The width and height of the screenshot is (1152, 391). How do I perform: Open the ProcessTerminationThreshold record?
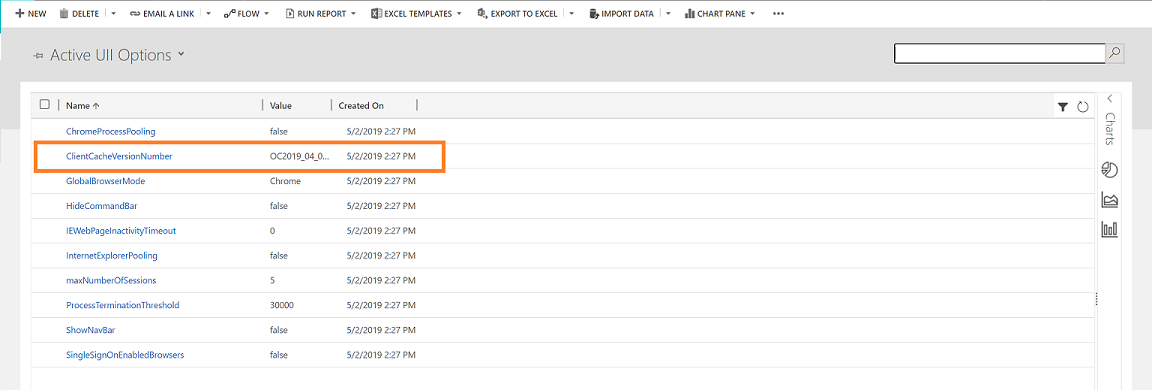tap(123, 305)
